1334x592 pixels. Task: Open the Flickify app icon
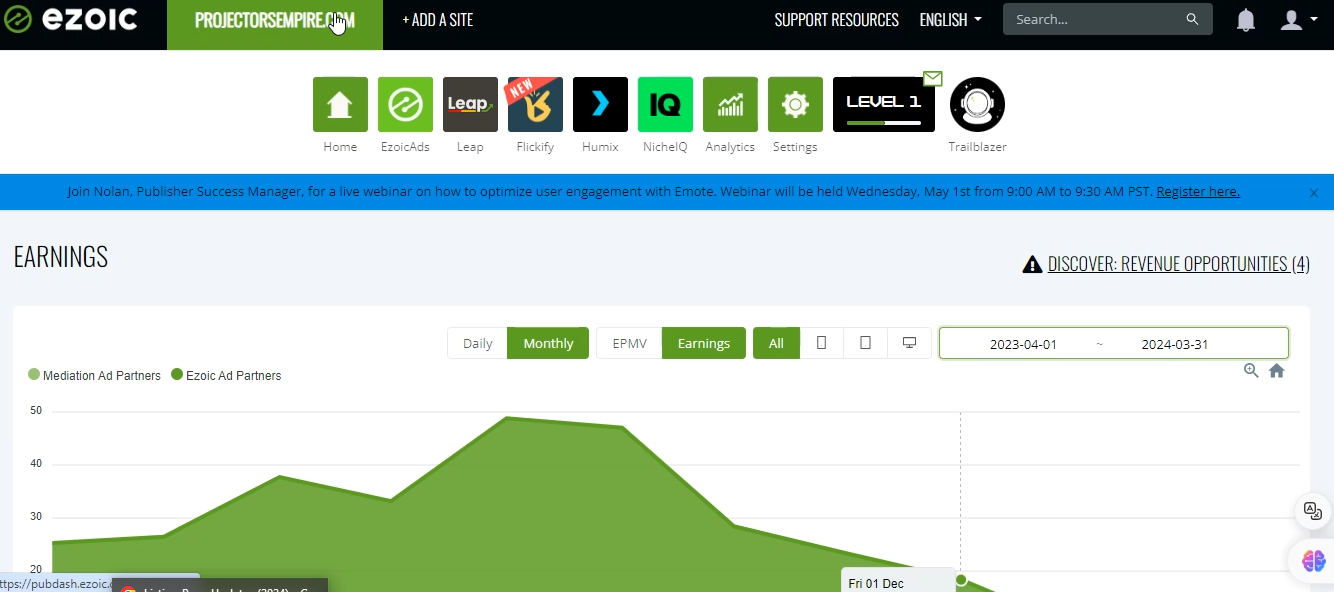point(535,104)
